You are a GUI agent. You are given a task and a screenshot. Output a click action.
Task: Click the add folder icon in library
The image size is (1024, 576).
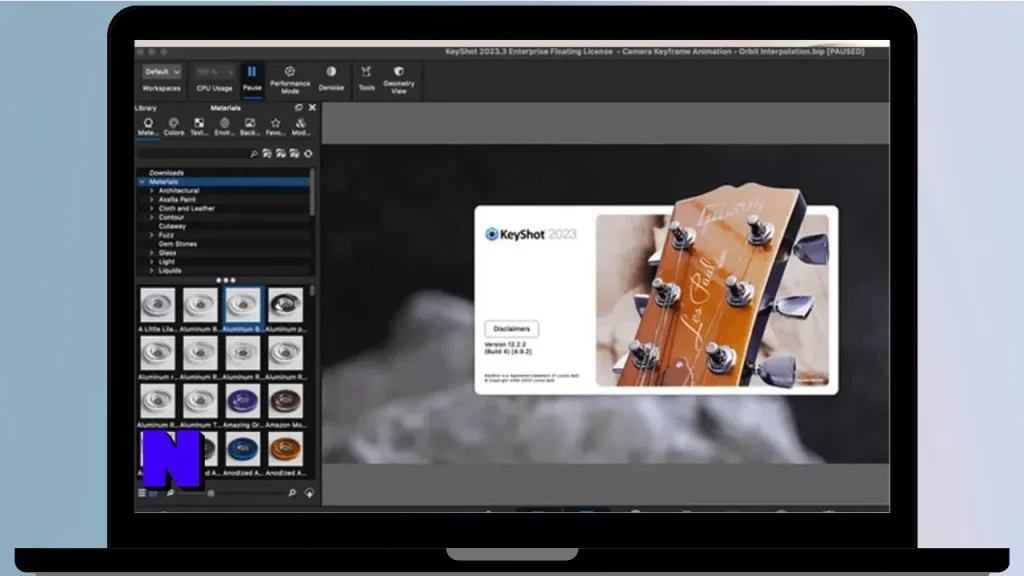point(267,153)
